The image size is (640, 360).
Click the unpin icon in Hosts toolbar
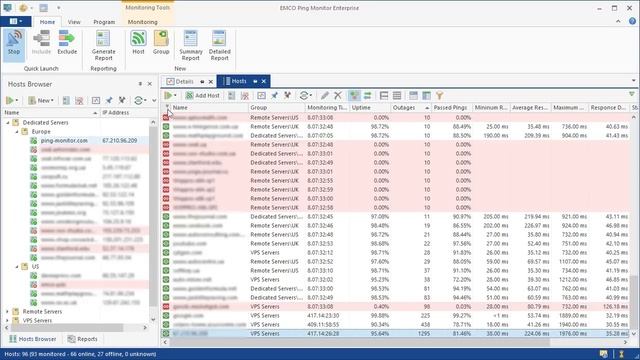287,96
